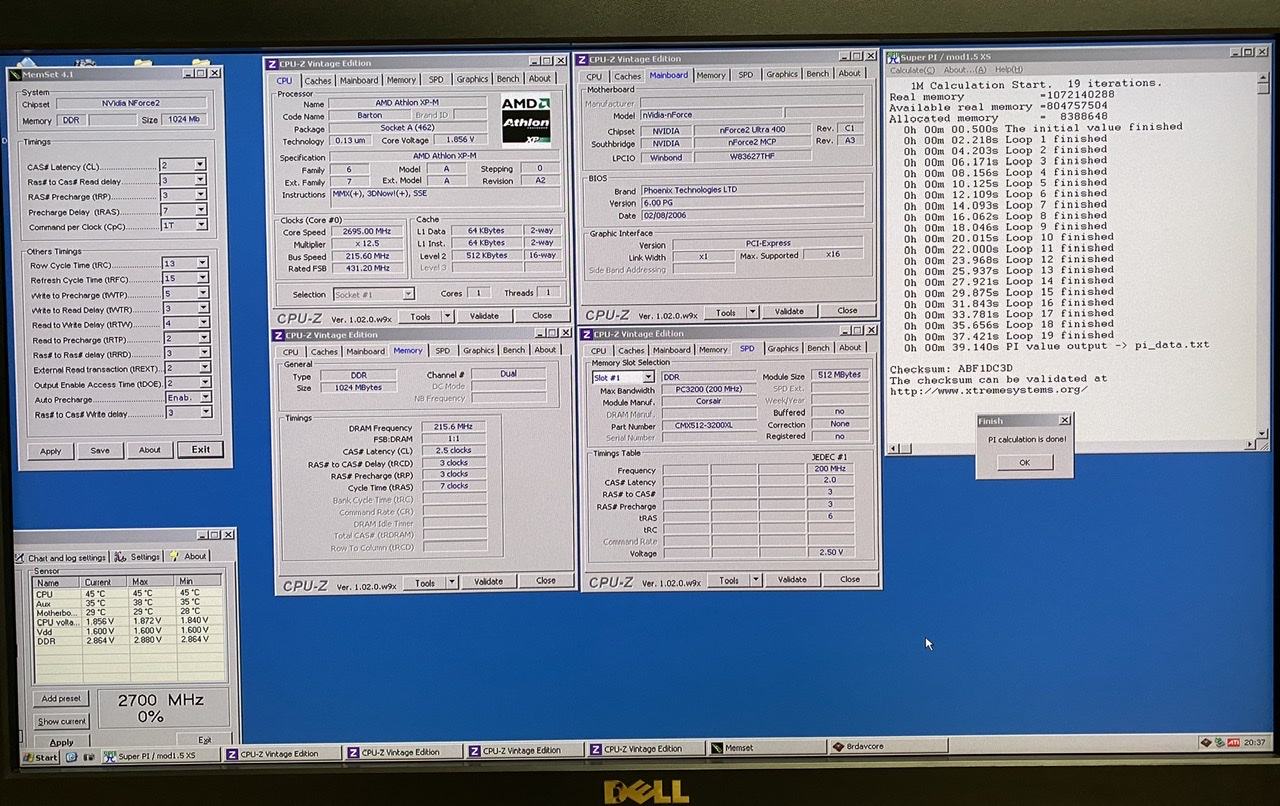Image resolution: width=1280 pixels, height=806 pixels.
Task: Select SPD tab in CPU-Z Memory window
Action: tap(442, 351)
